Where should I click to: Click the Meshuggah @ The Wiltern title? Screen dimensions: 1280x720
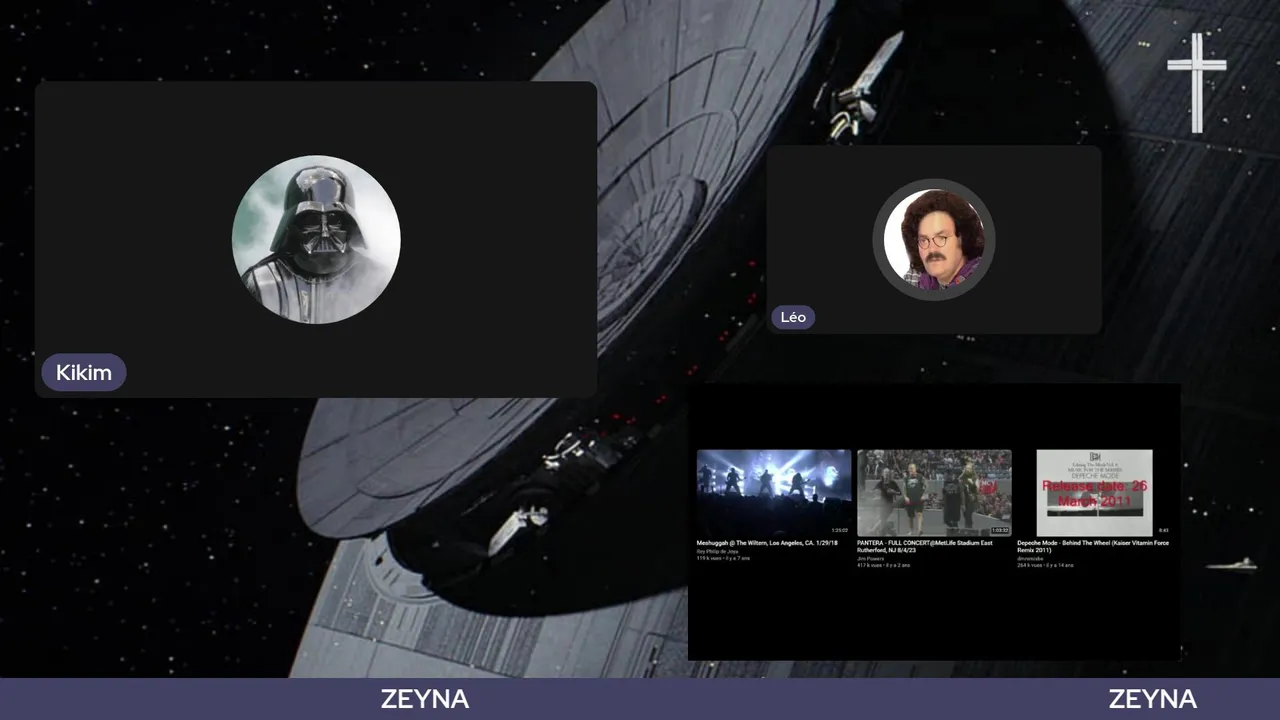pos(767,543)
